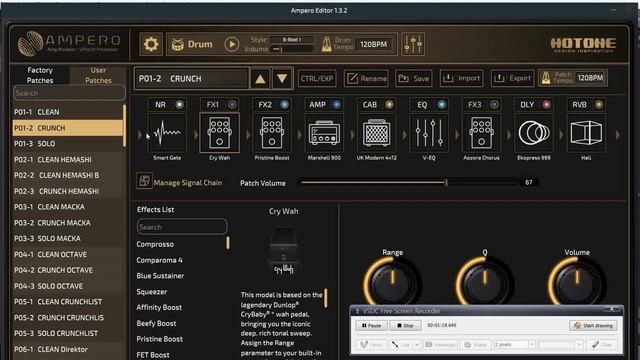The image size is (640, 360).
Task: Pause recording in VSDC Screen Recorder
Action: [371, 325]
